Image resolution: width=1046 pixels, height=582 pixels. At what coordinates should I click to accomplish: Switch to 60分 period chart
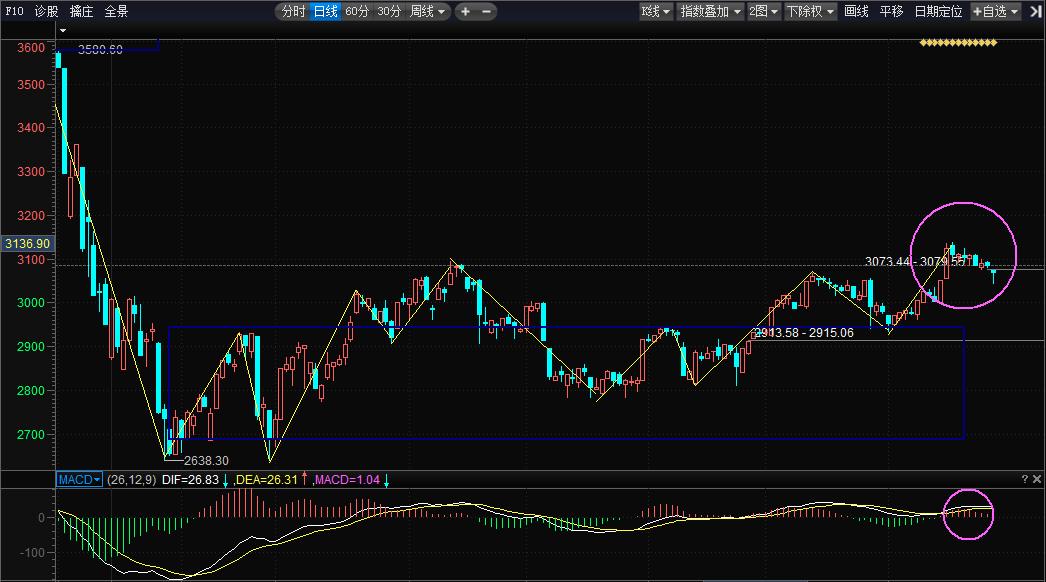tap(357, 12)
